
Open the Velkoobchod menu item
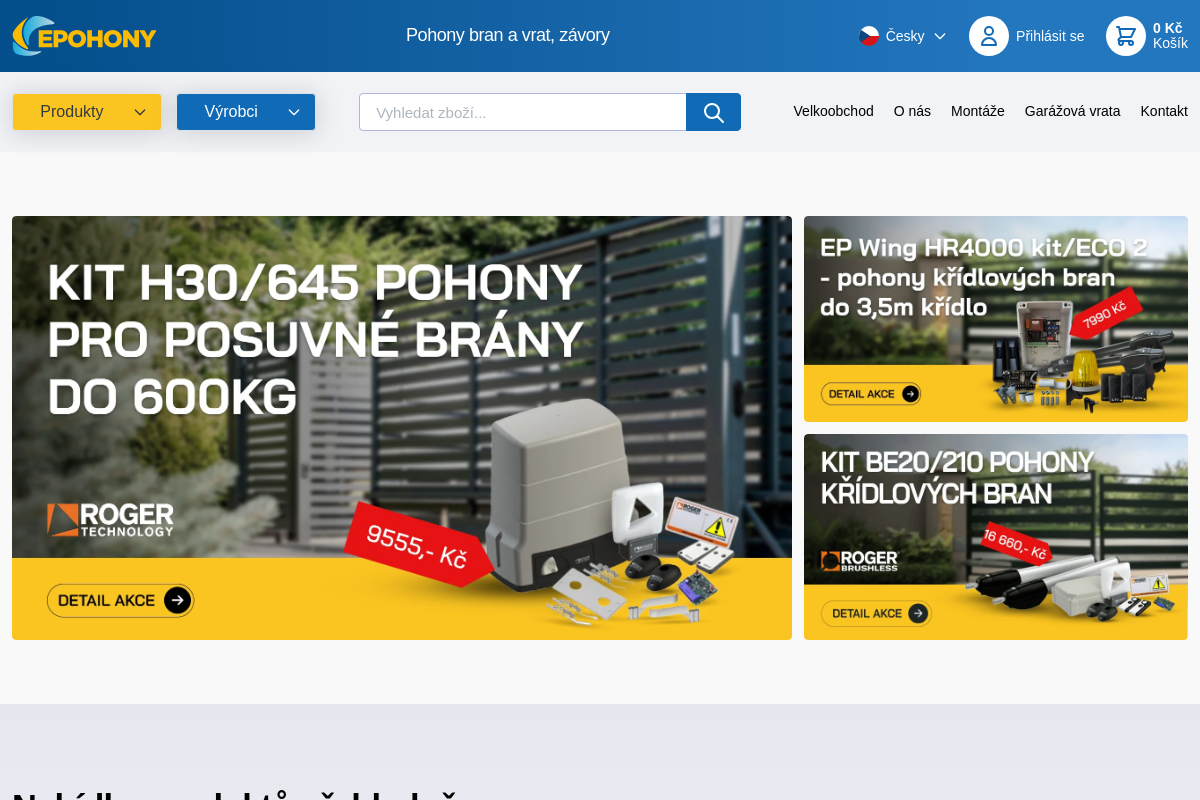pyautogui.click(x=833, y=111)
